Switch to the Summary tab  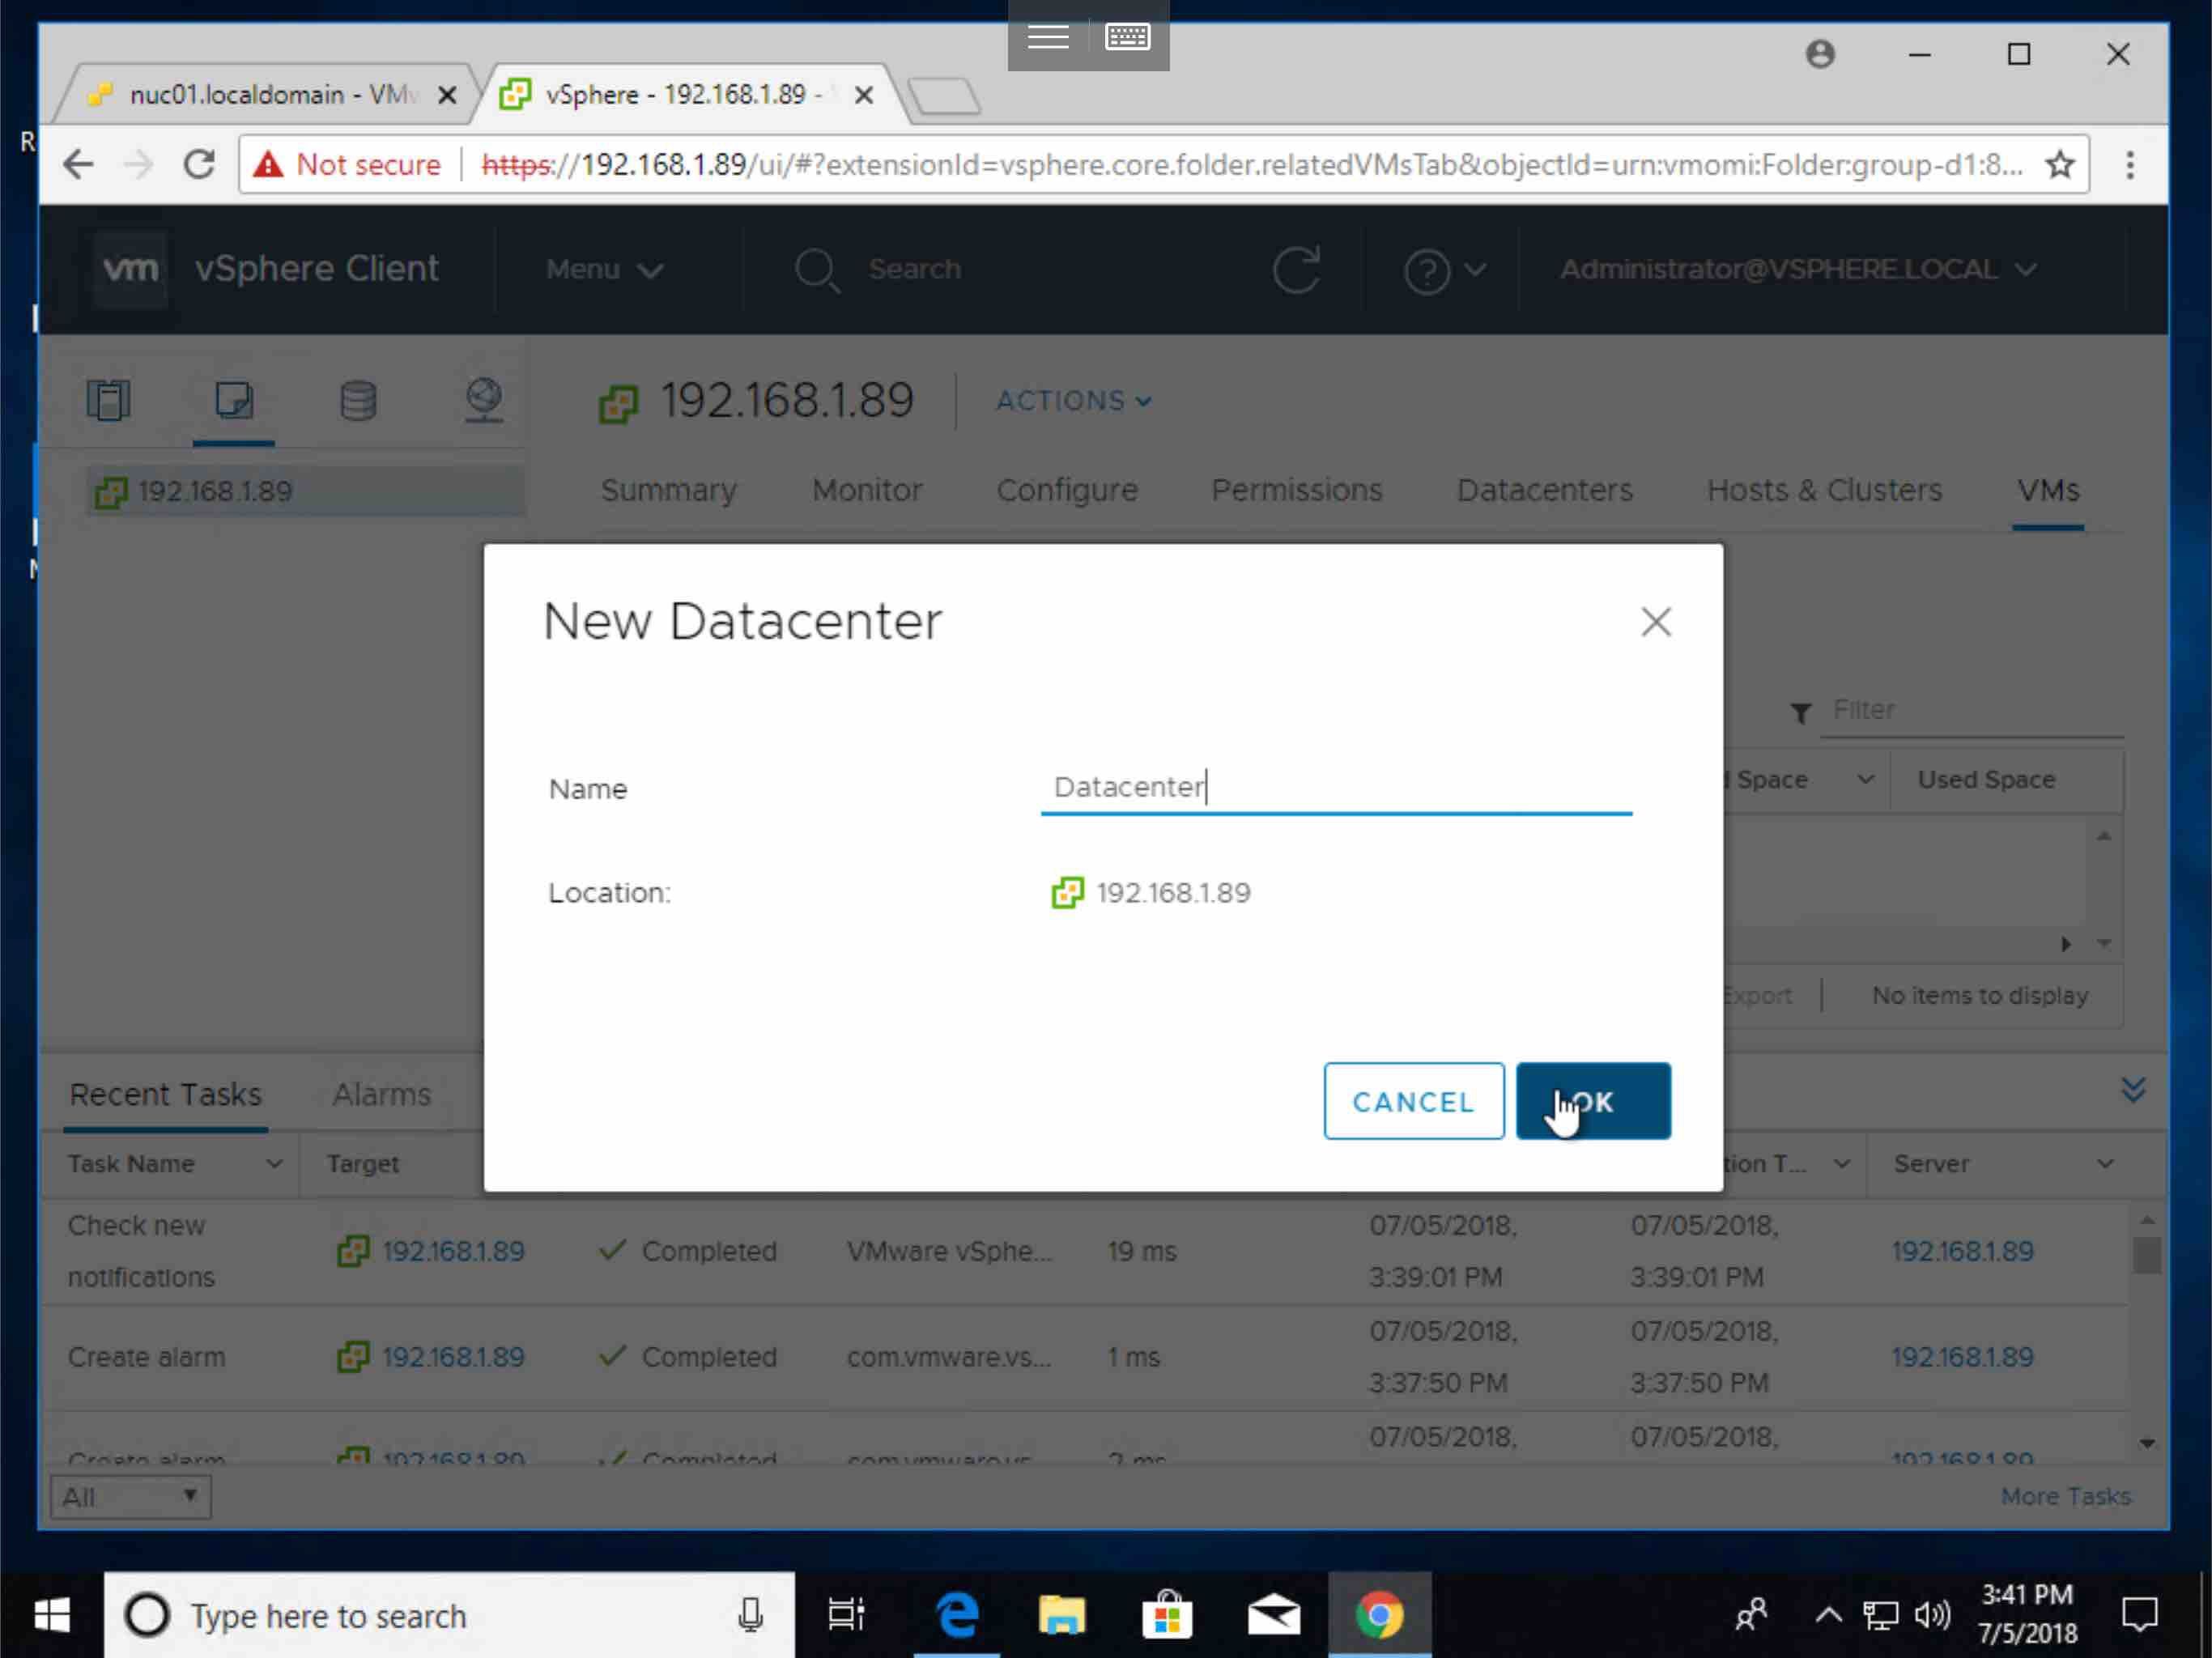click(x=668, y=490)
